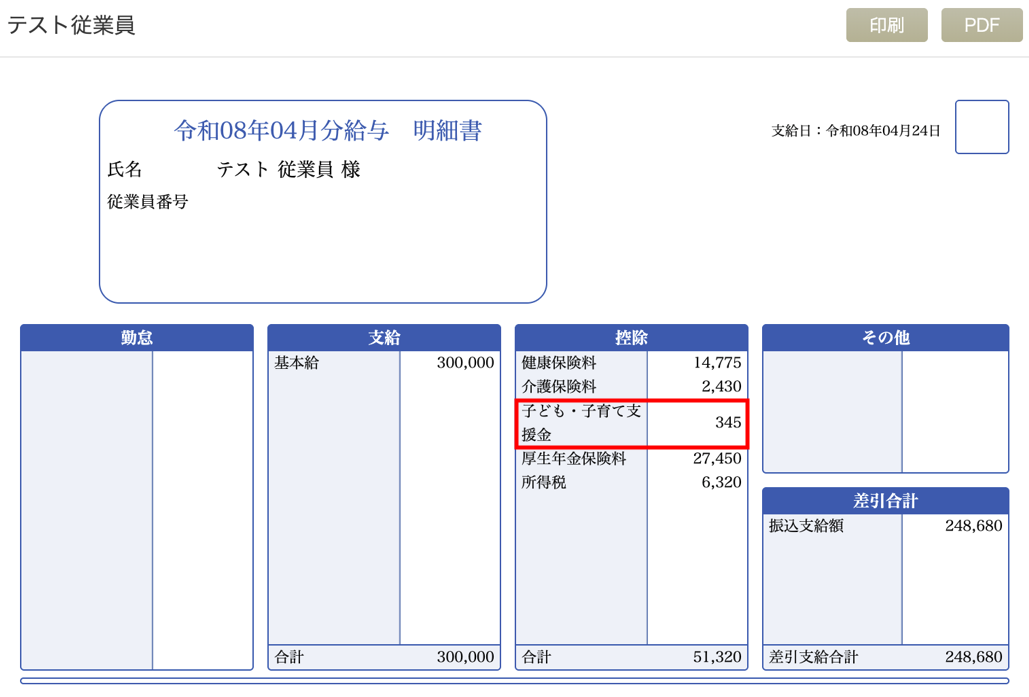This screenshot has height=697, width=1029.
Task: Click the 振込支給額 label
Action: pyautogui.click(x=806, y=526)
